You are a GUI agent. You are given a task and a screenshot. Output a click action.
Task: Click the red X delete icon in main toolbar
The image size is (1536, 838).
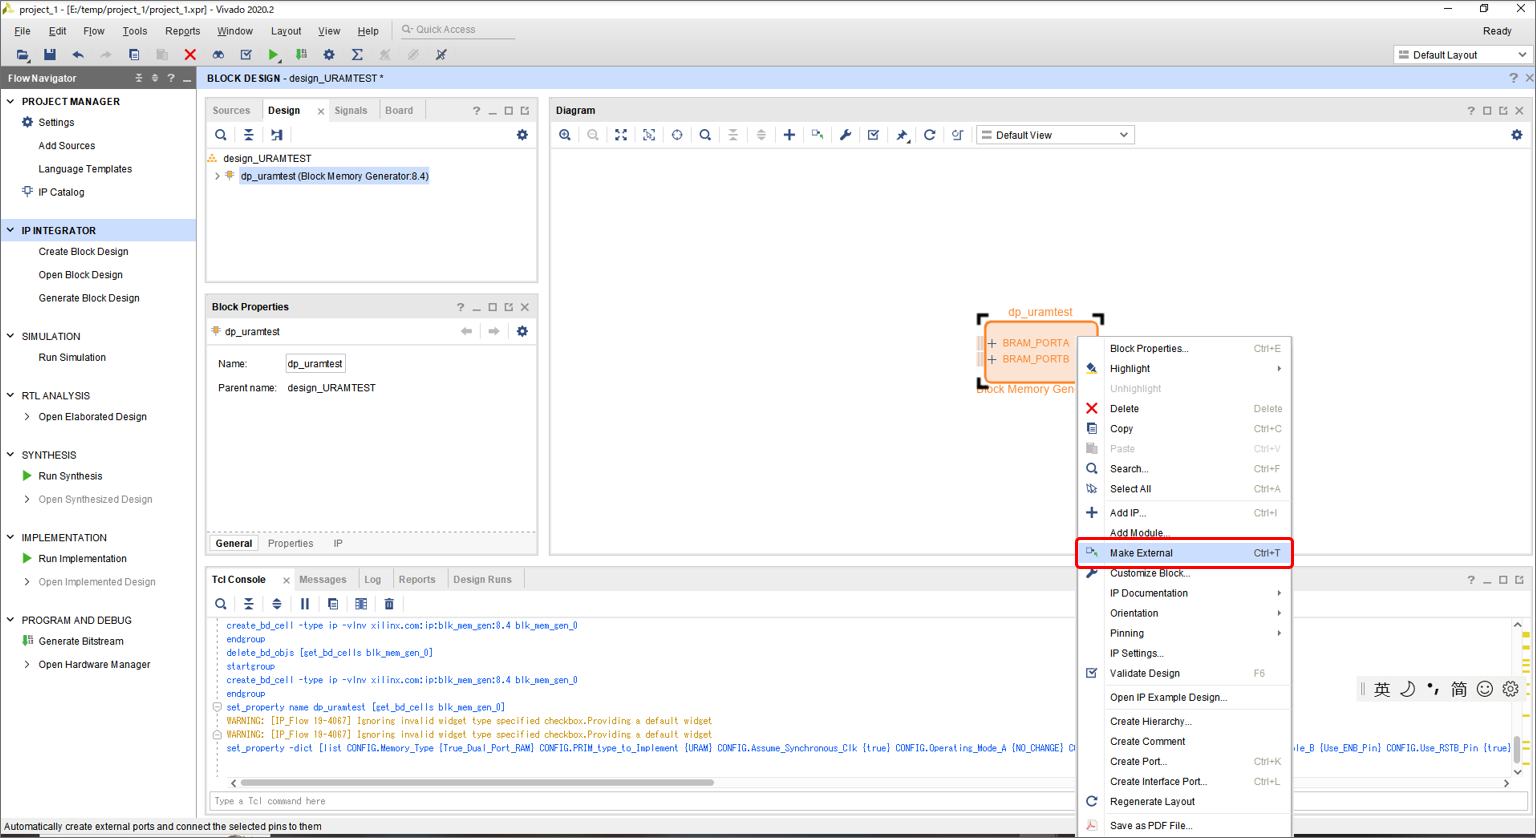[x=190, y=55]
